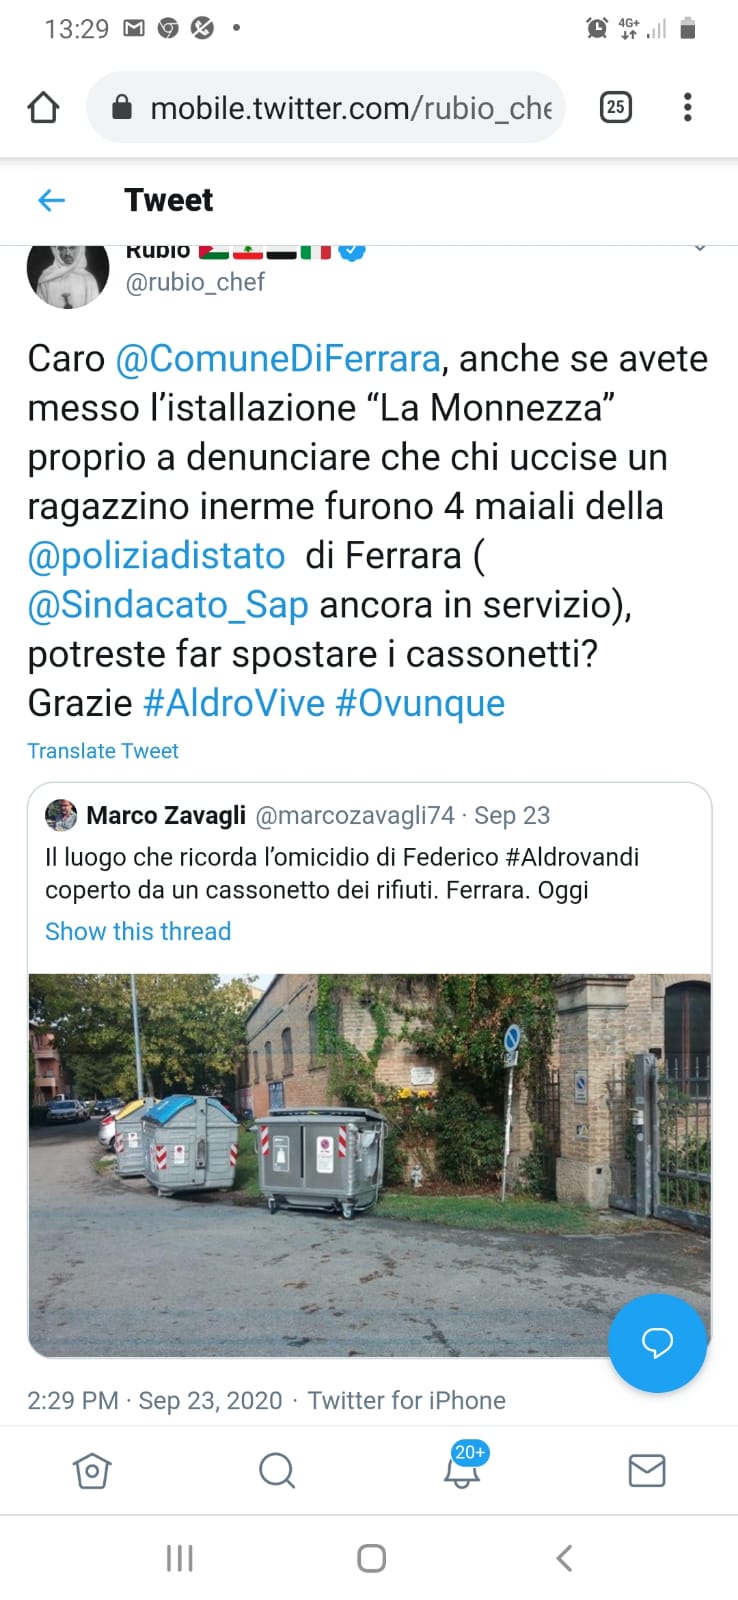This screenshot has width=738, height=1600.
Task: Click the URL address bar
Action: click(x=326, y=107)
